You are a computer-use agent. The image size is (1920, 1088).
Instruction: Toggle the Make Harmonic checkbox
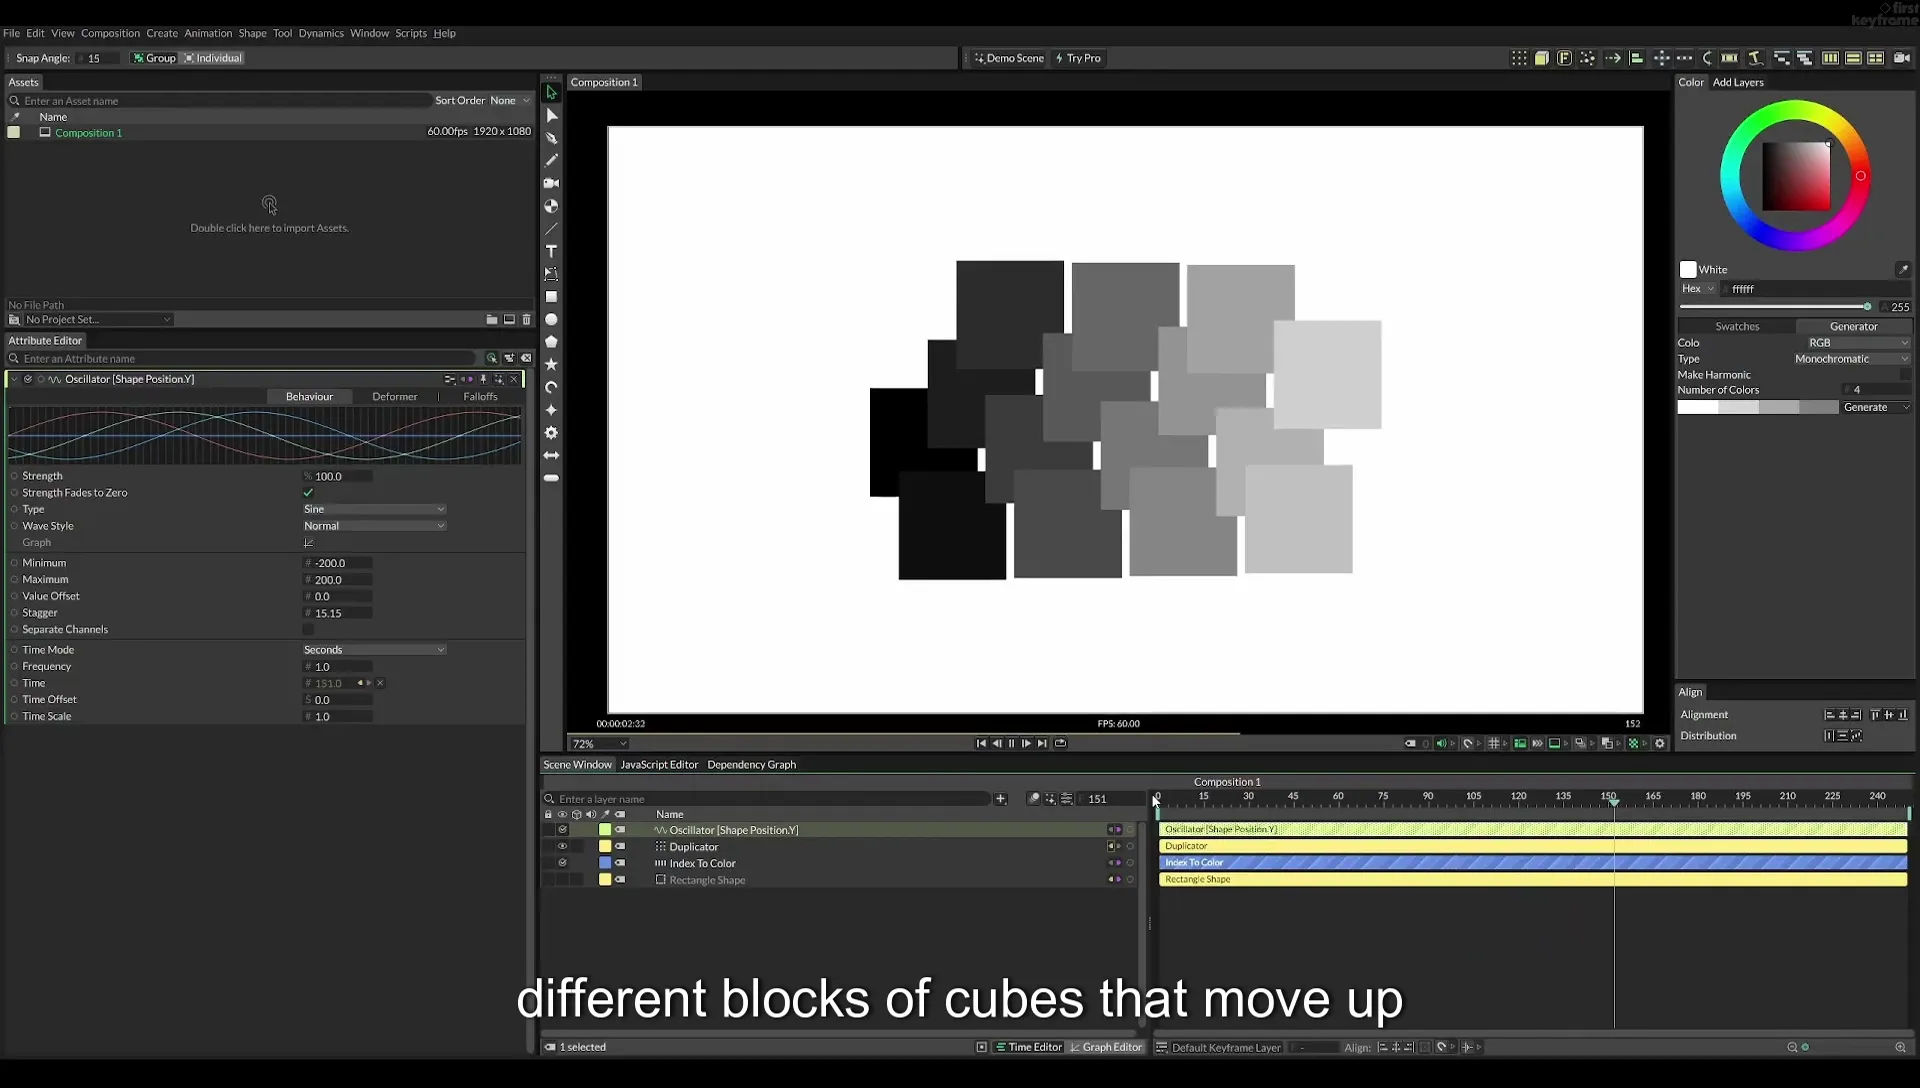tap(1904, 375)
